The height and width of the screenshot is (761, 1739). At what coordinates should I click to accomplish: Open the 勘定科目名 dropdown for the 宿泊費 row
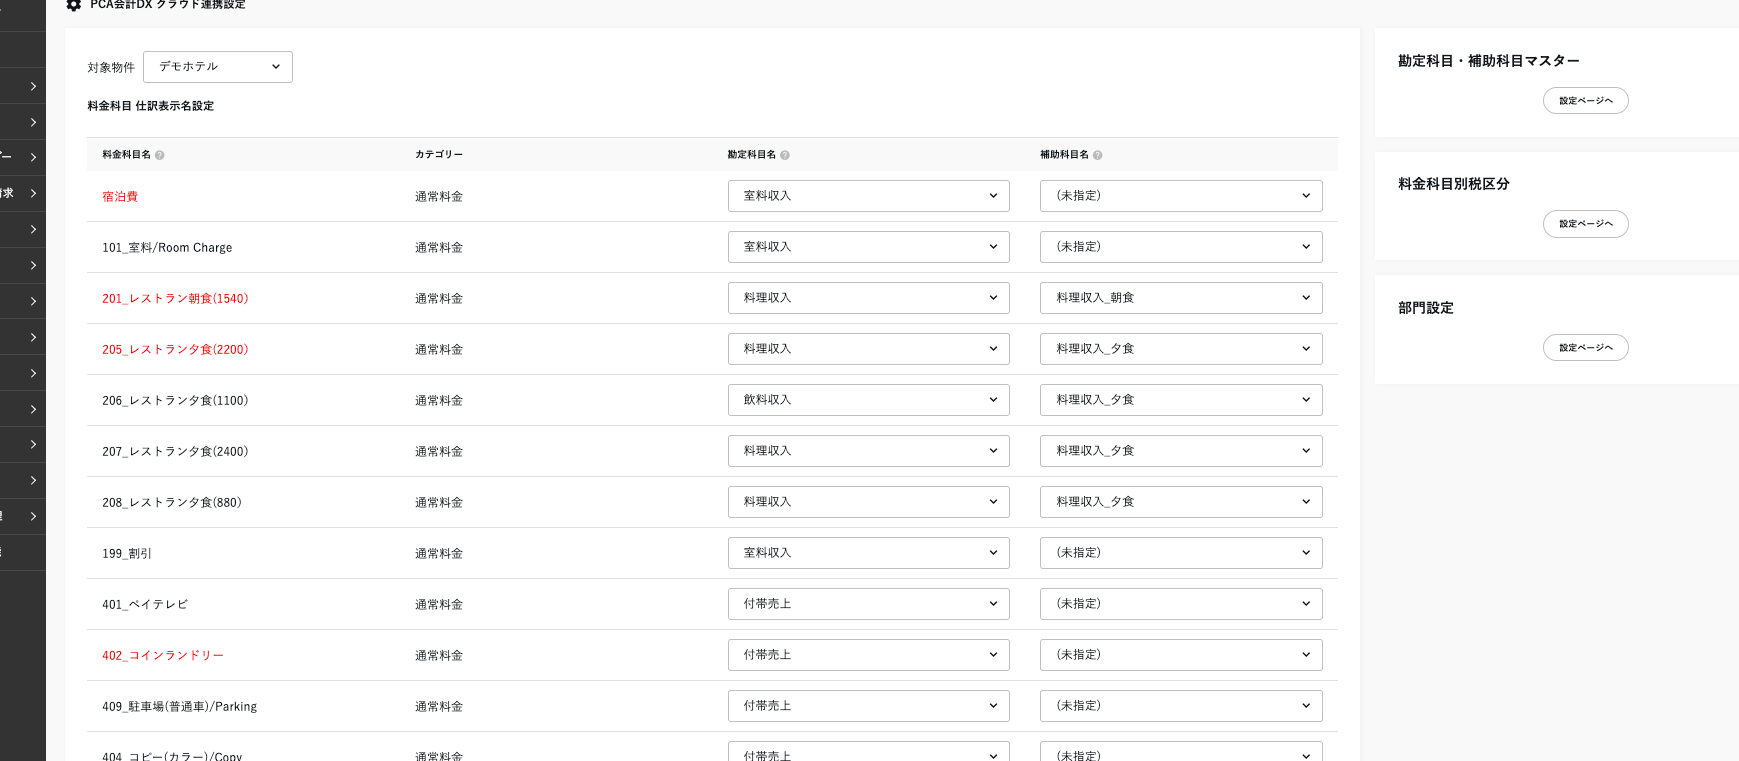point(868,196)
